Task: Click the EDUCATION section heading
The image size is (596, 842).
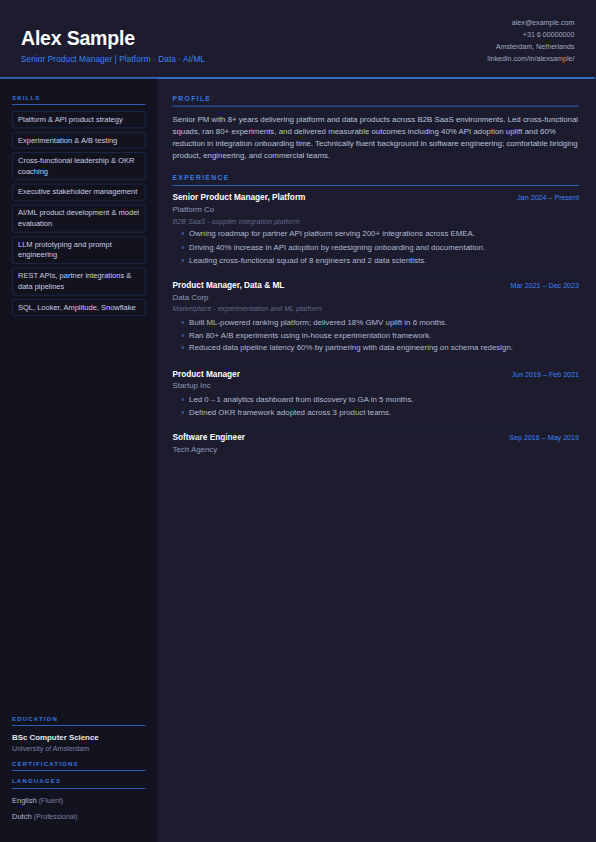Action: [x=34, y=718]
